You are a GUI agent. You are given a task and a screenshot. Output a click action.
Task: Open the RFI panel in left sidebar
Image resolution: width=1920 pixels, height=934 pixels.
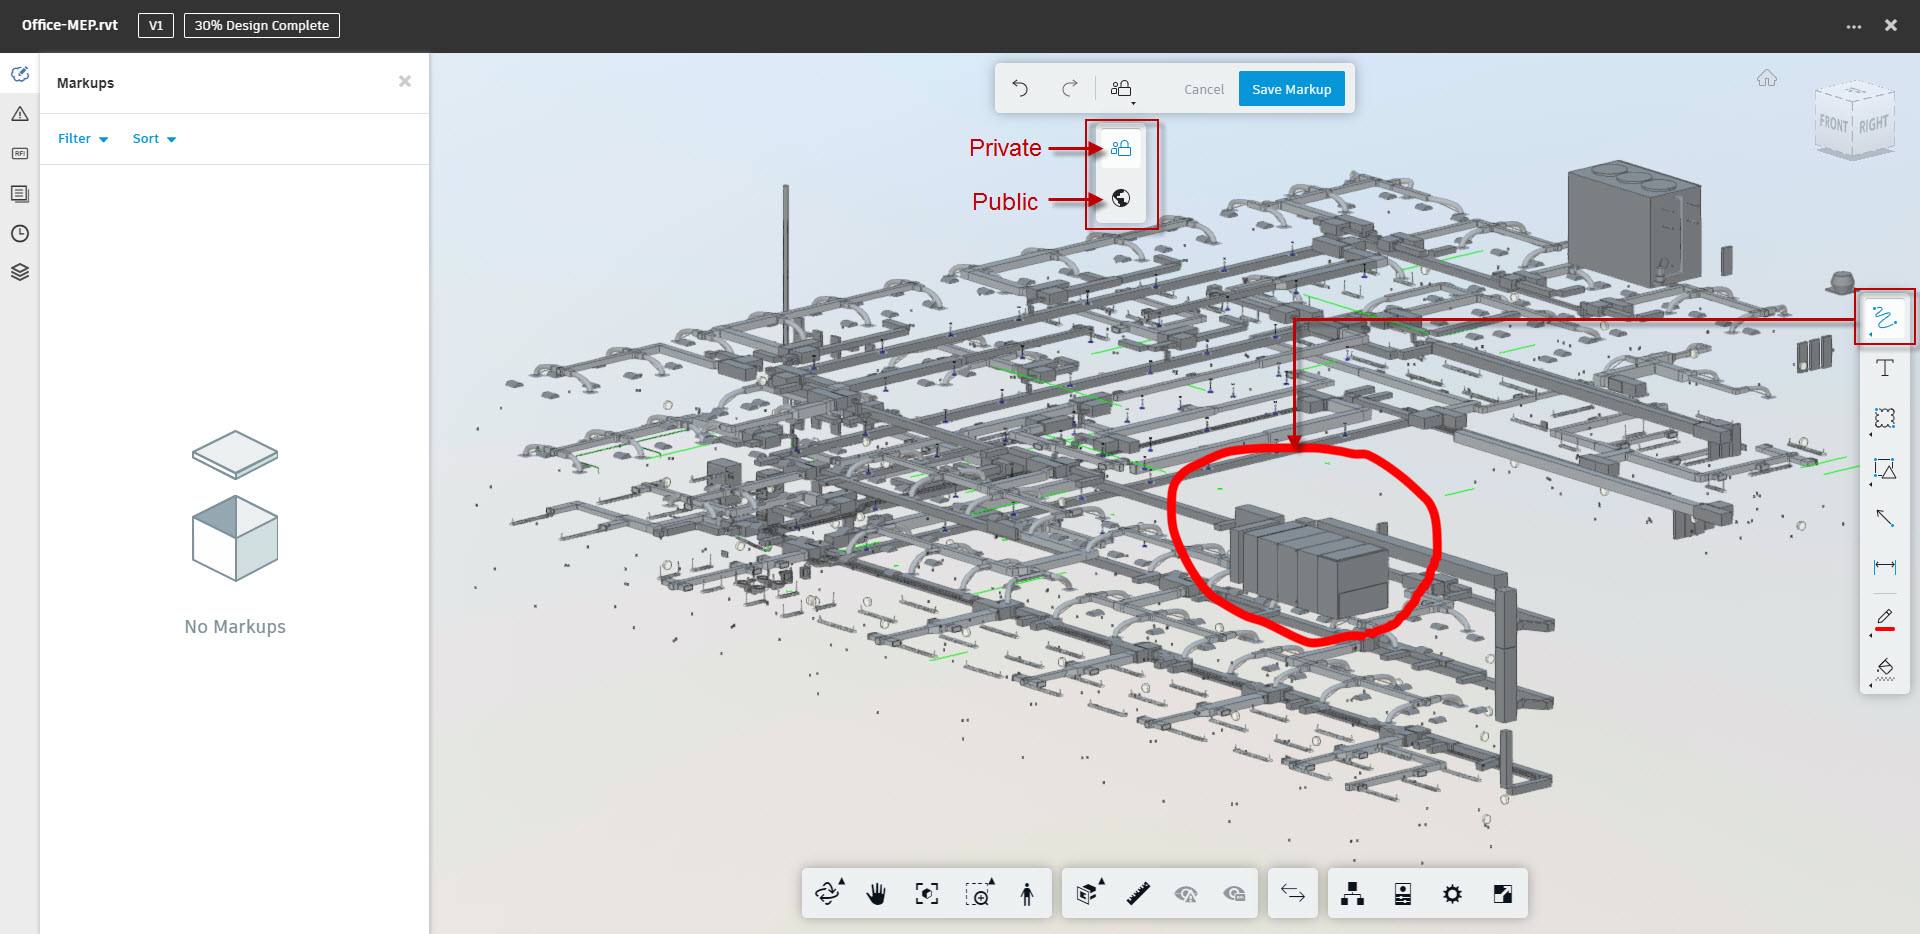[x=19, y=153]
